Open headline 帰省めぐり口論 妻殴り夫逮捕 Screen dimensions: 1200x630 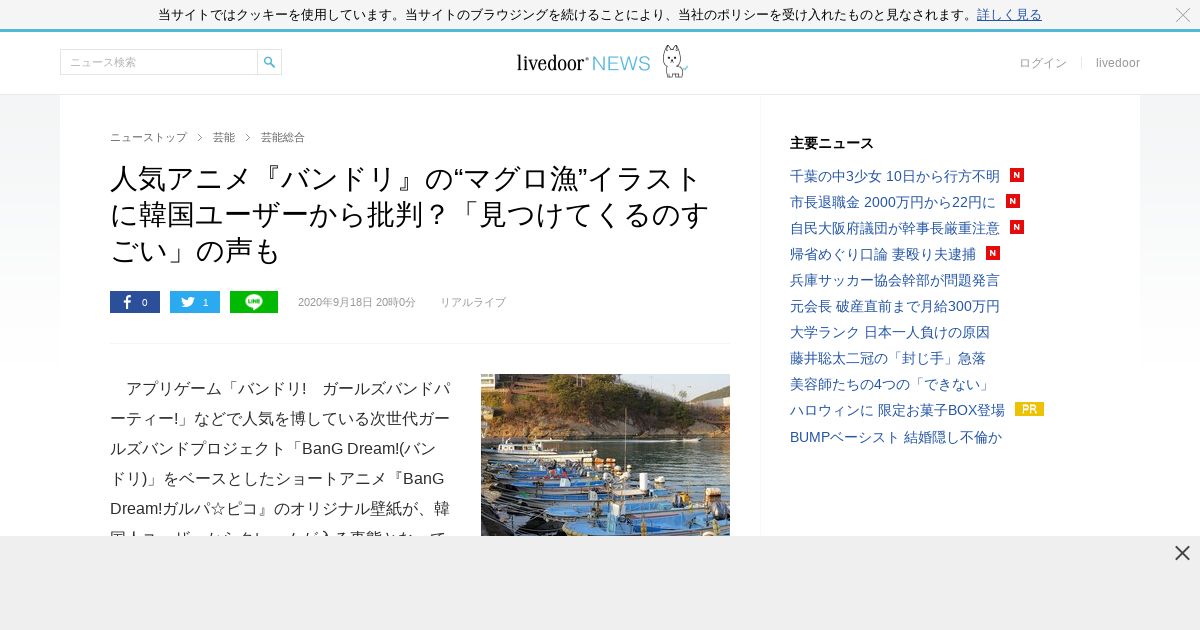[x=883, y=254]
